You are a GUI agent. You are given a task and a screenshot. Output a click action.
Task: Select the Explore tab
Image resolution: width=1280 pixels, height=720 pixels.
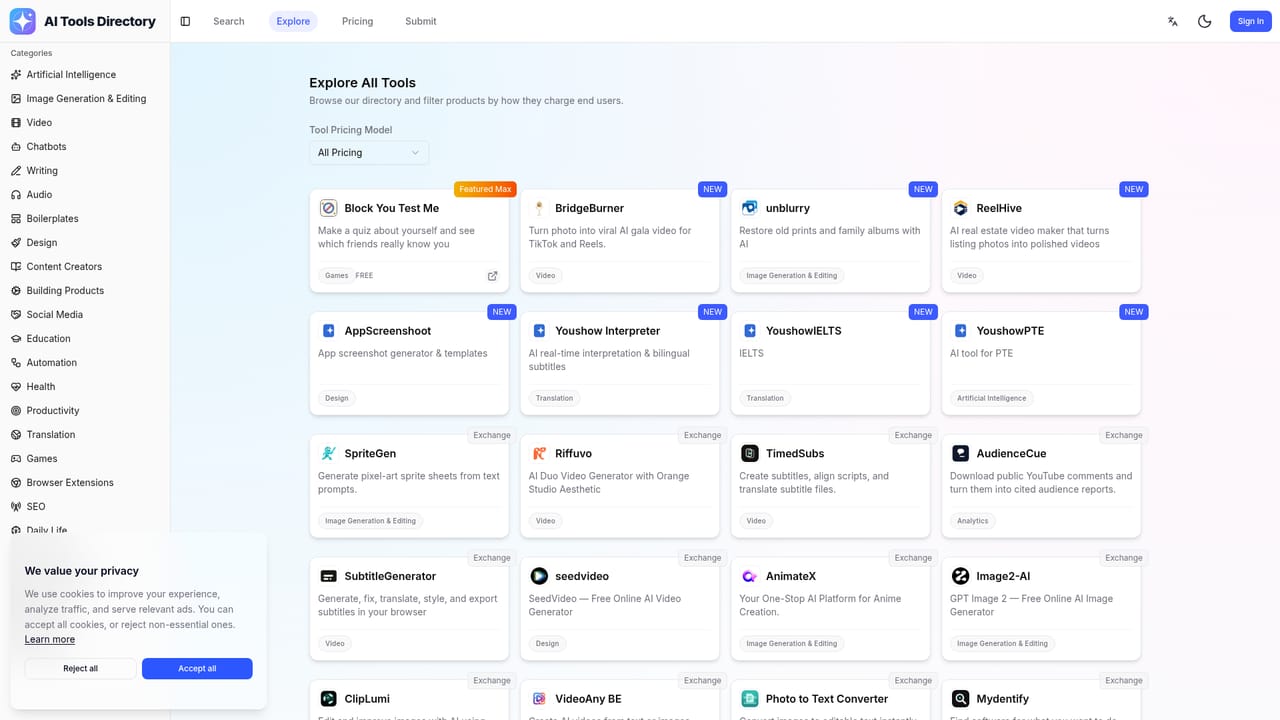point(293,21)
